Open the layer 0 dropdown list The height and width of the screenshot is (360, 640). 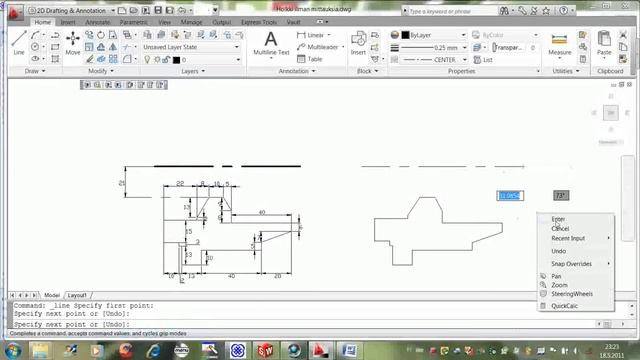point(238,60)
